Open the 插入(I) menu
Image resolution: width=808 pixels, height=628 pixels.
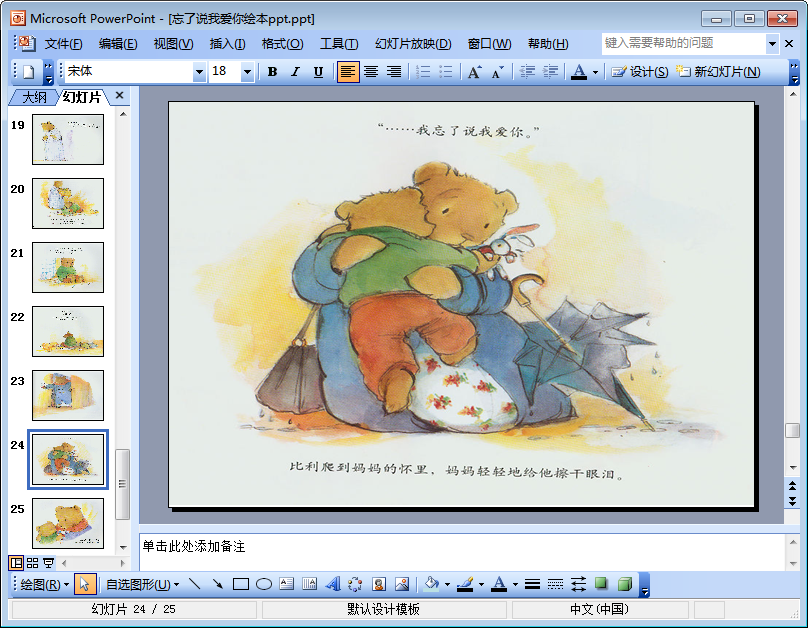coord(227,44)
